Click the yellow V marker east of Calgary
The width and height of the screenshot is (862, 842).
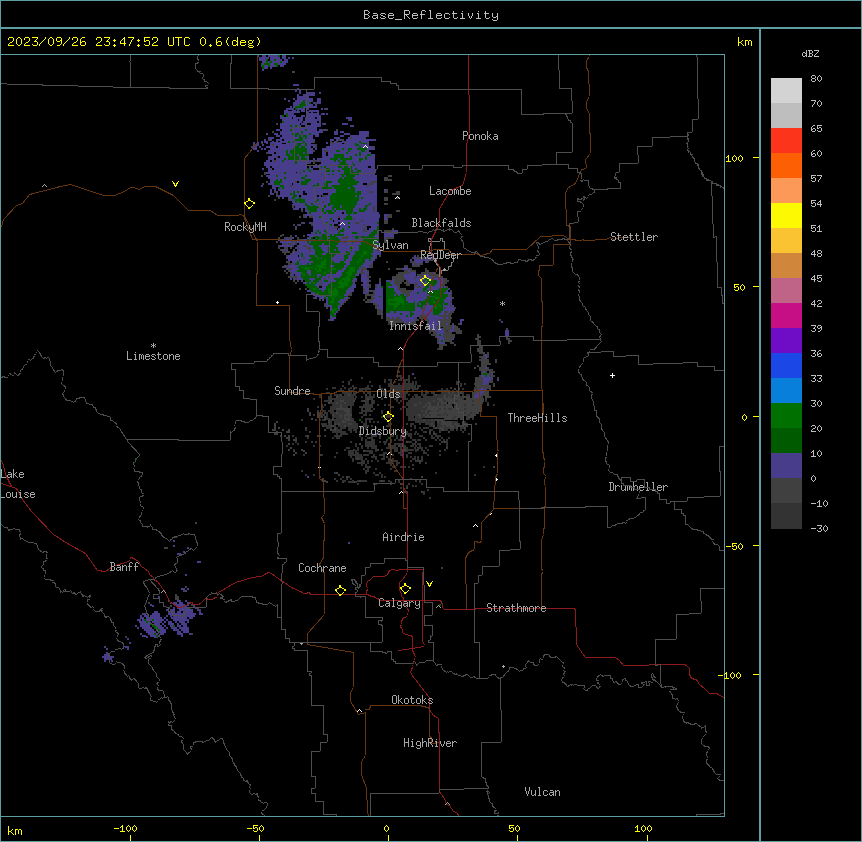point(429,584)
